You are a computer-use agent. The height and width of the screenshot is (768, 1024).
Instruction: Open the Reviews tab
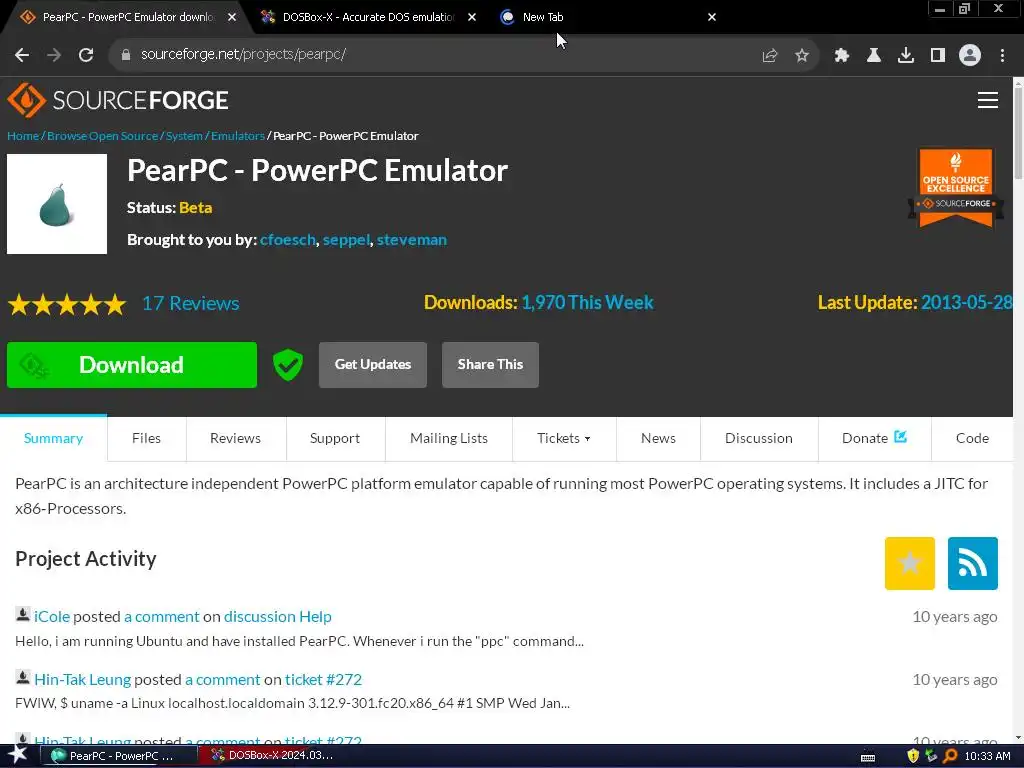pos(235,438)
